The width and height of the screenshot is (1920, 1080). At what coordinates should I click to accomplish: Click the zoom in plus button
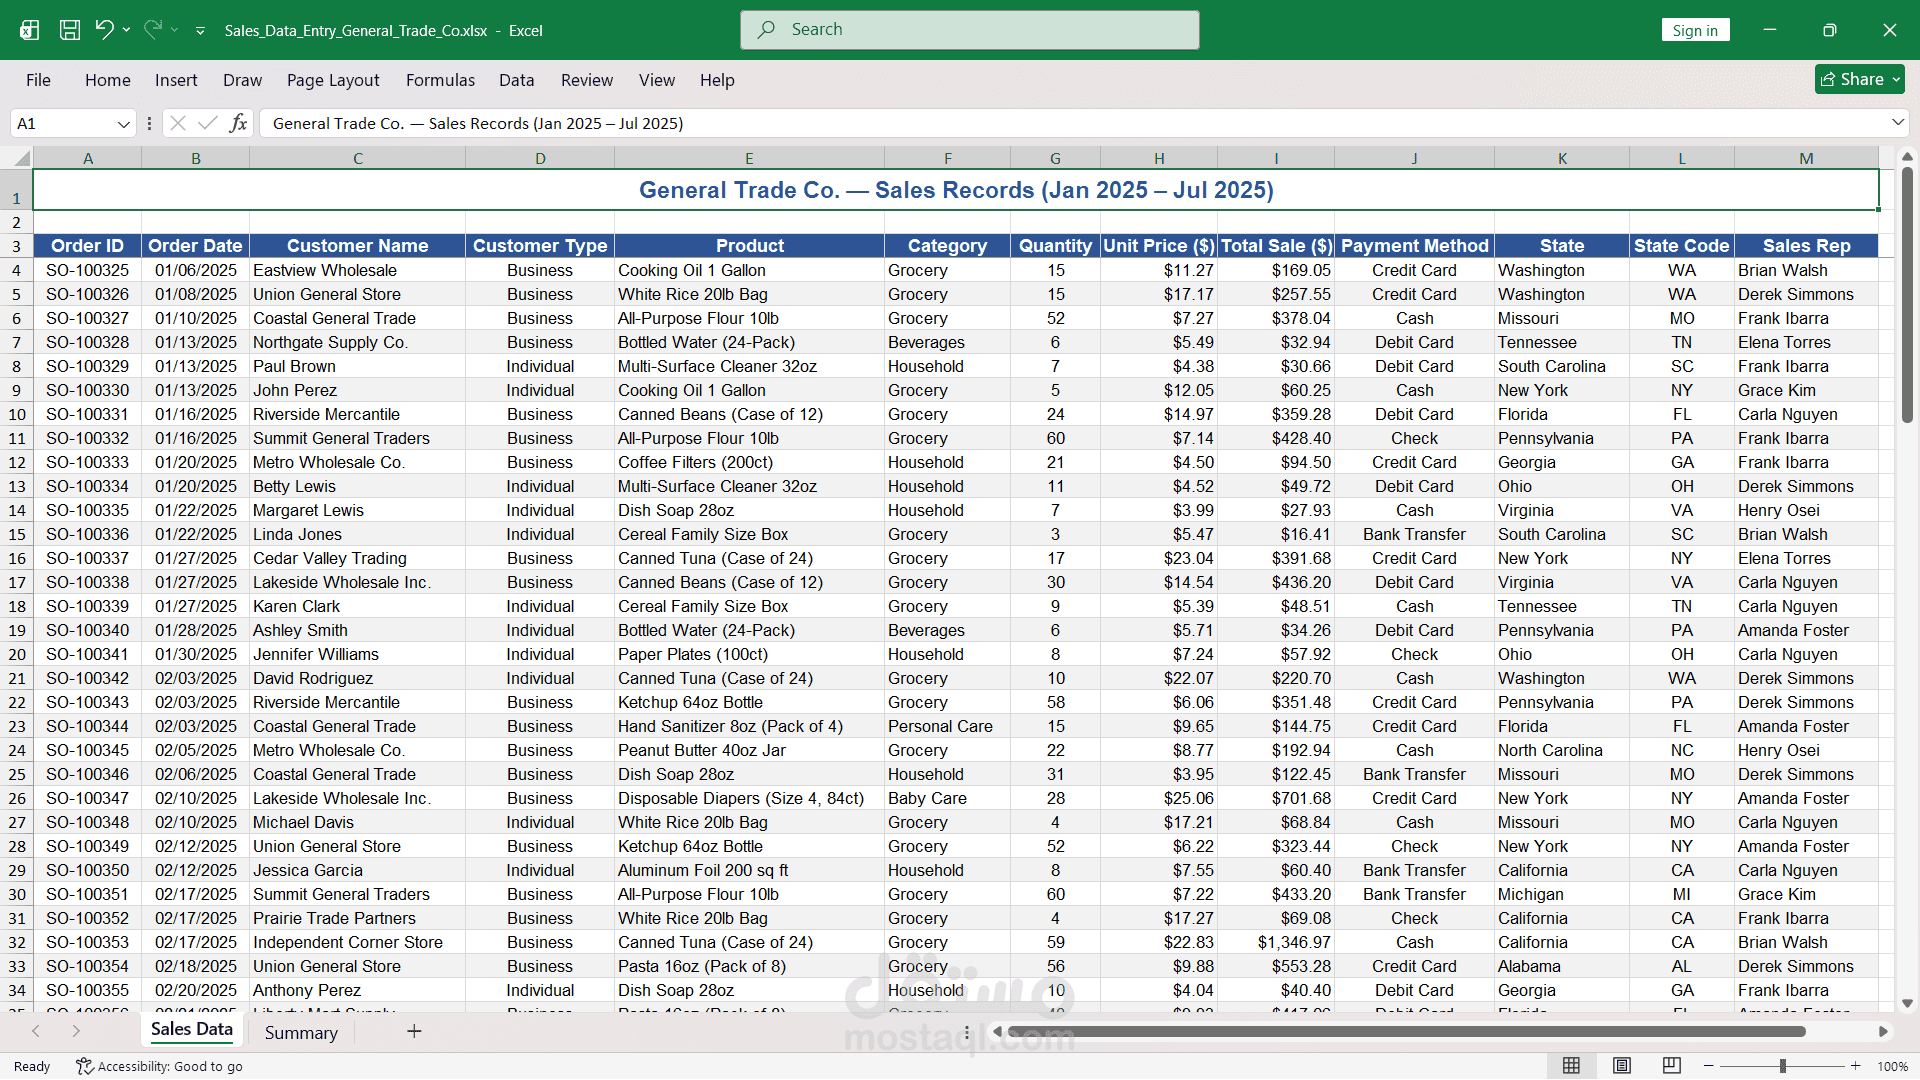pyautogui.click(x=1856, y=1066)
